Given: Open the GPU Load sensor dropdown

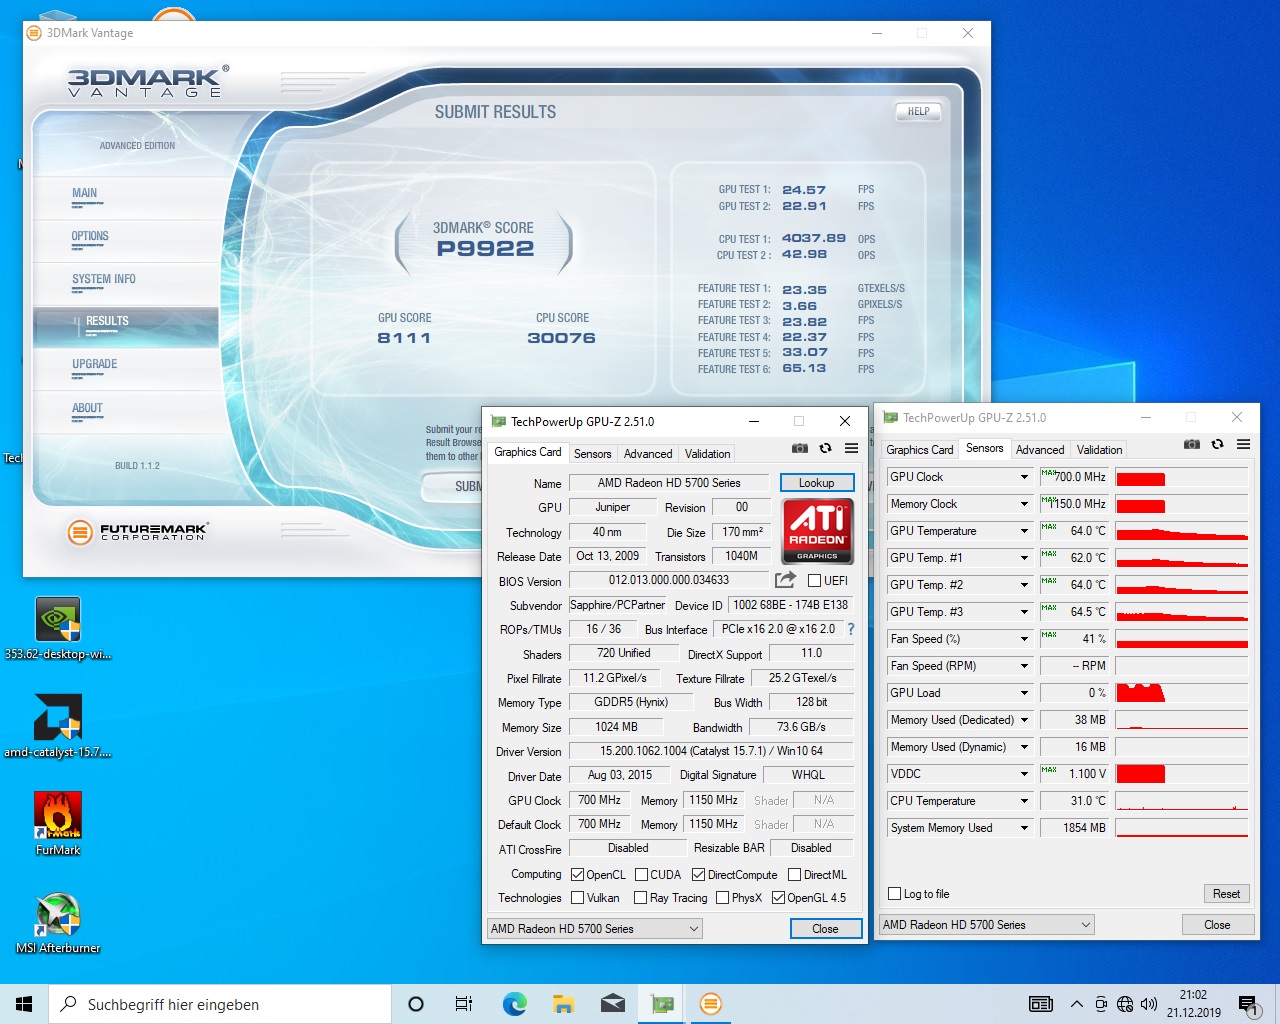Looking at the screenshot, I should tap(1024, 693).
